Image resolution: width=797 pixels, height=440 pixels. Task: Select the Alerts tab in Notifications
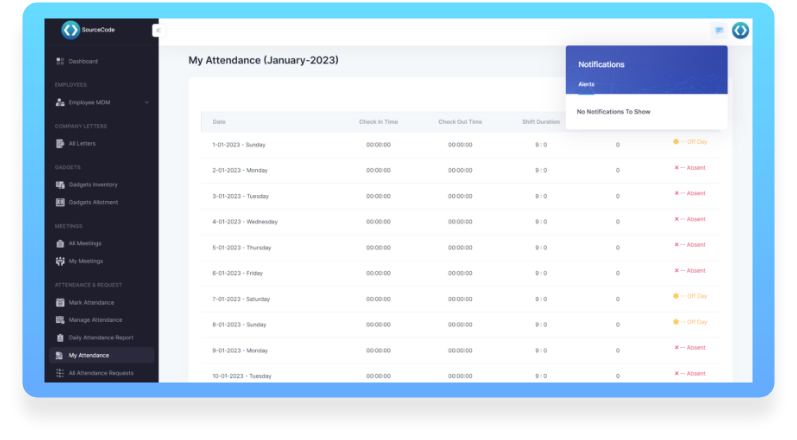tap(586, 84)
